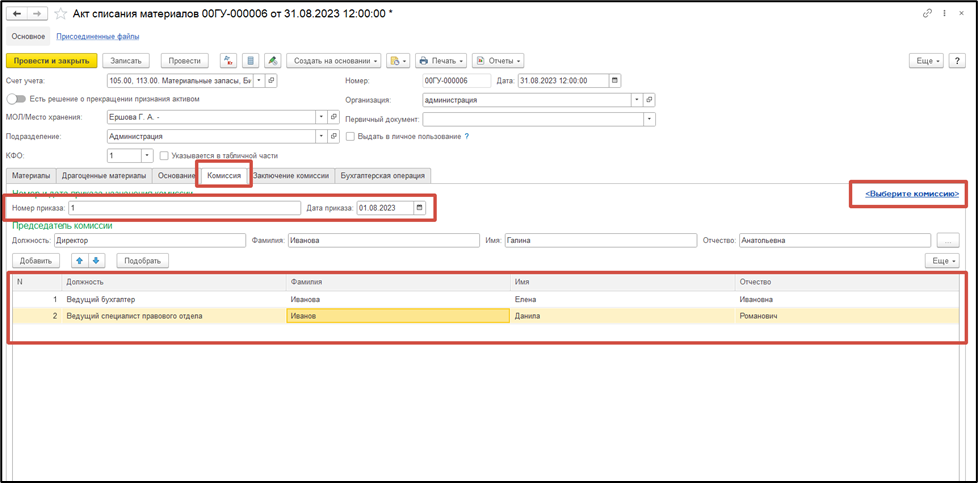The width and height of the screenshot is (978, 483).
Task: Move commission member row down
Action: [97, 260]
